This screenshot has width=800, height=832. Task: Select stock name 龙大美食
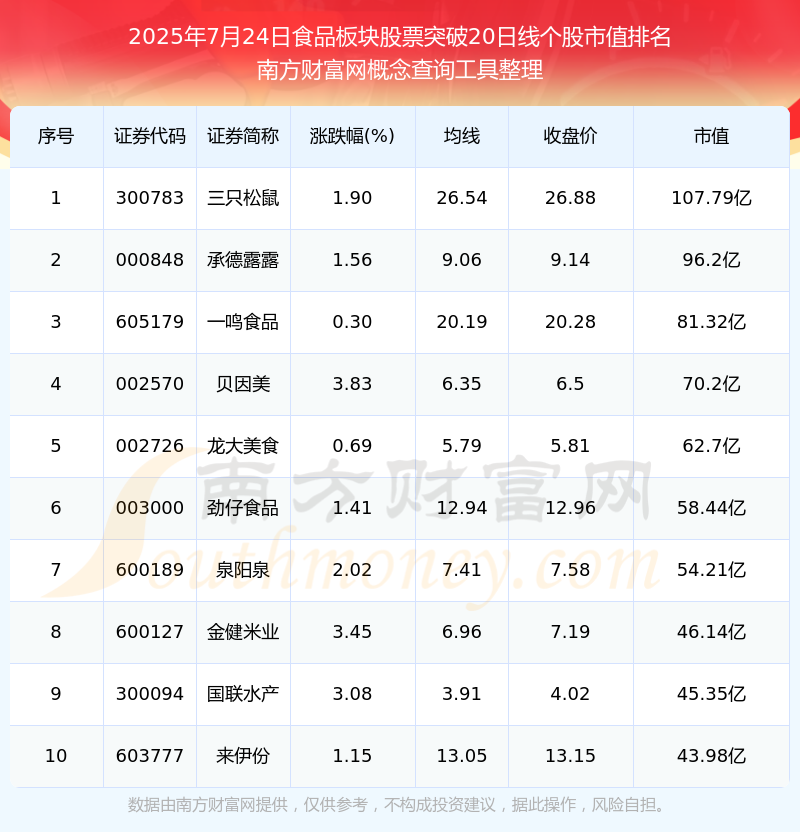243,446
